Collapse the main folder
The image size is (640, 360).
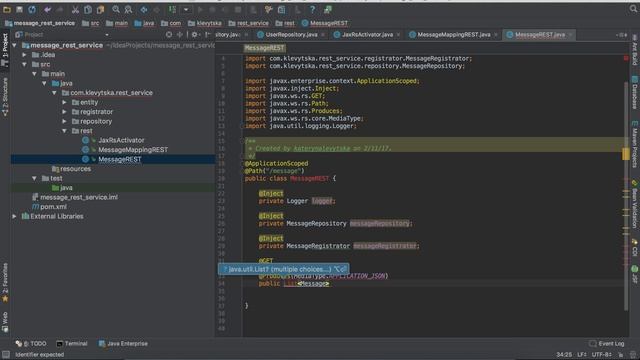tap(34, 74)
